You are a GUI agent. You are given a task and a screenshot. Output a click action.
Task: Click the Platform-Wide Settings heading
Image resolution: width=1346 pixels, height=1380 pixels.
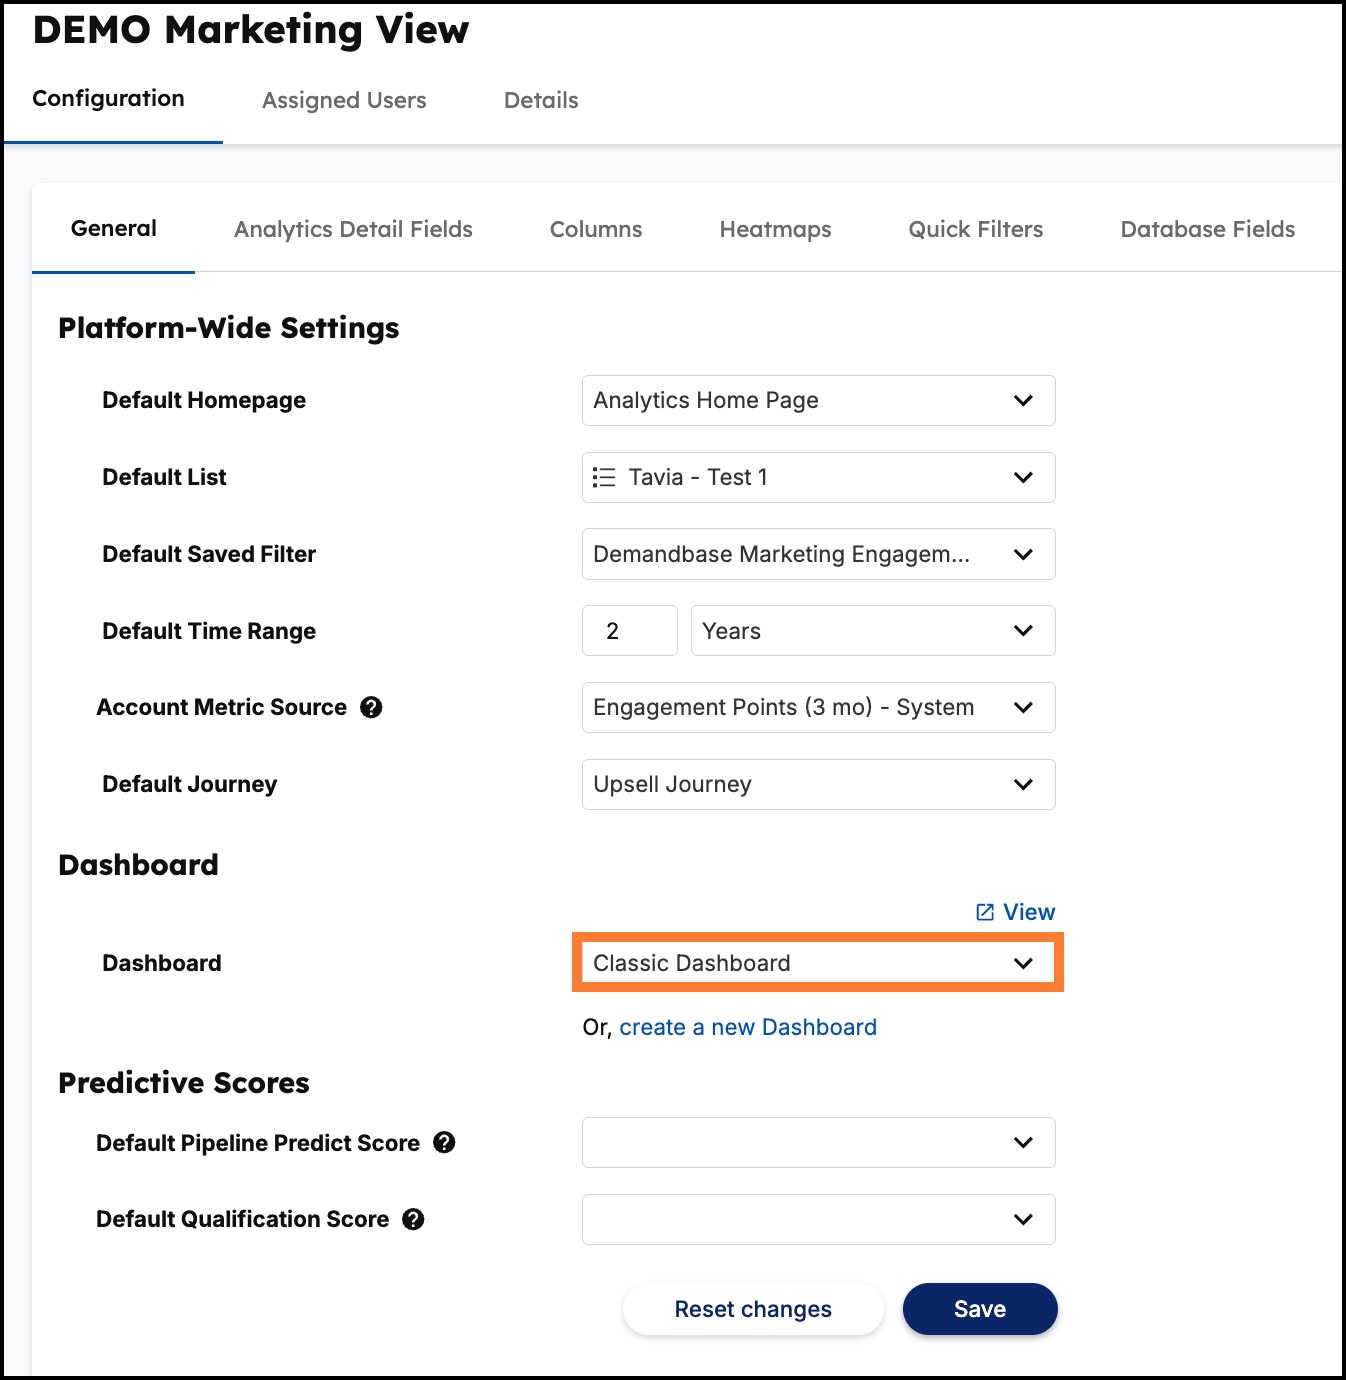click(229, 328)
